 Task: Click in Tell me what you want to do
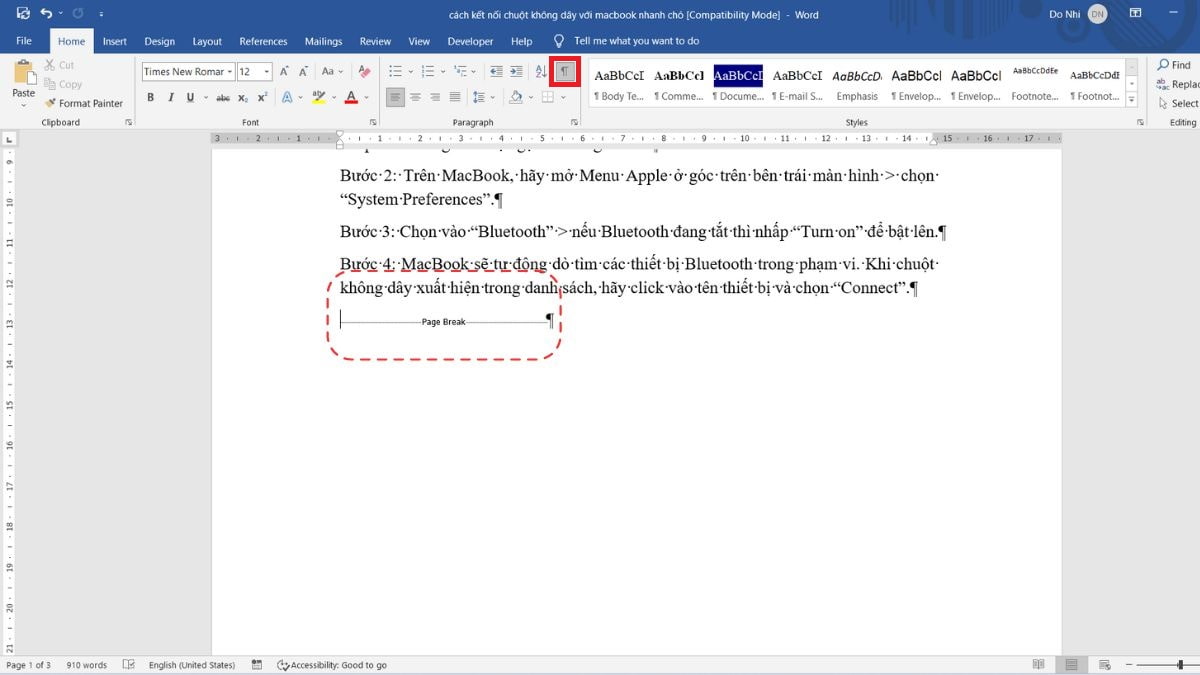pos(636,41)
